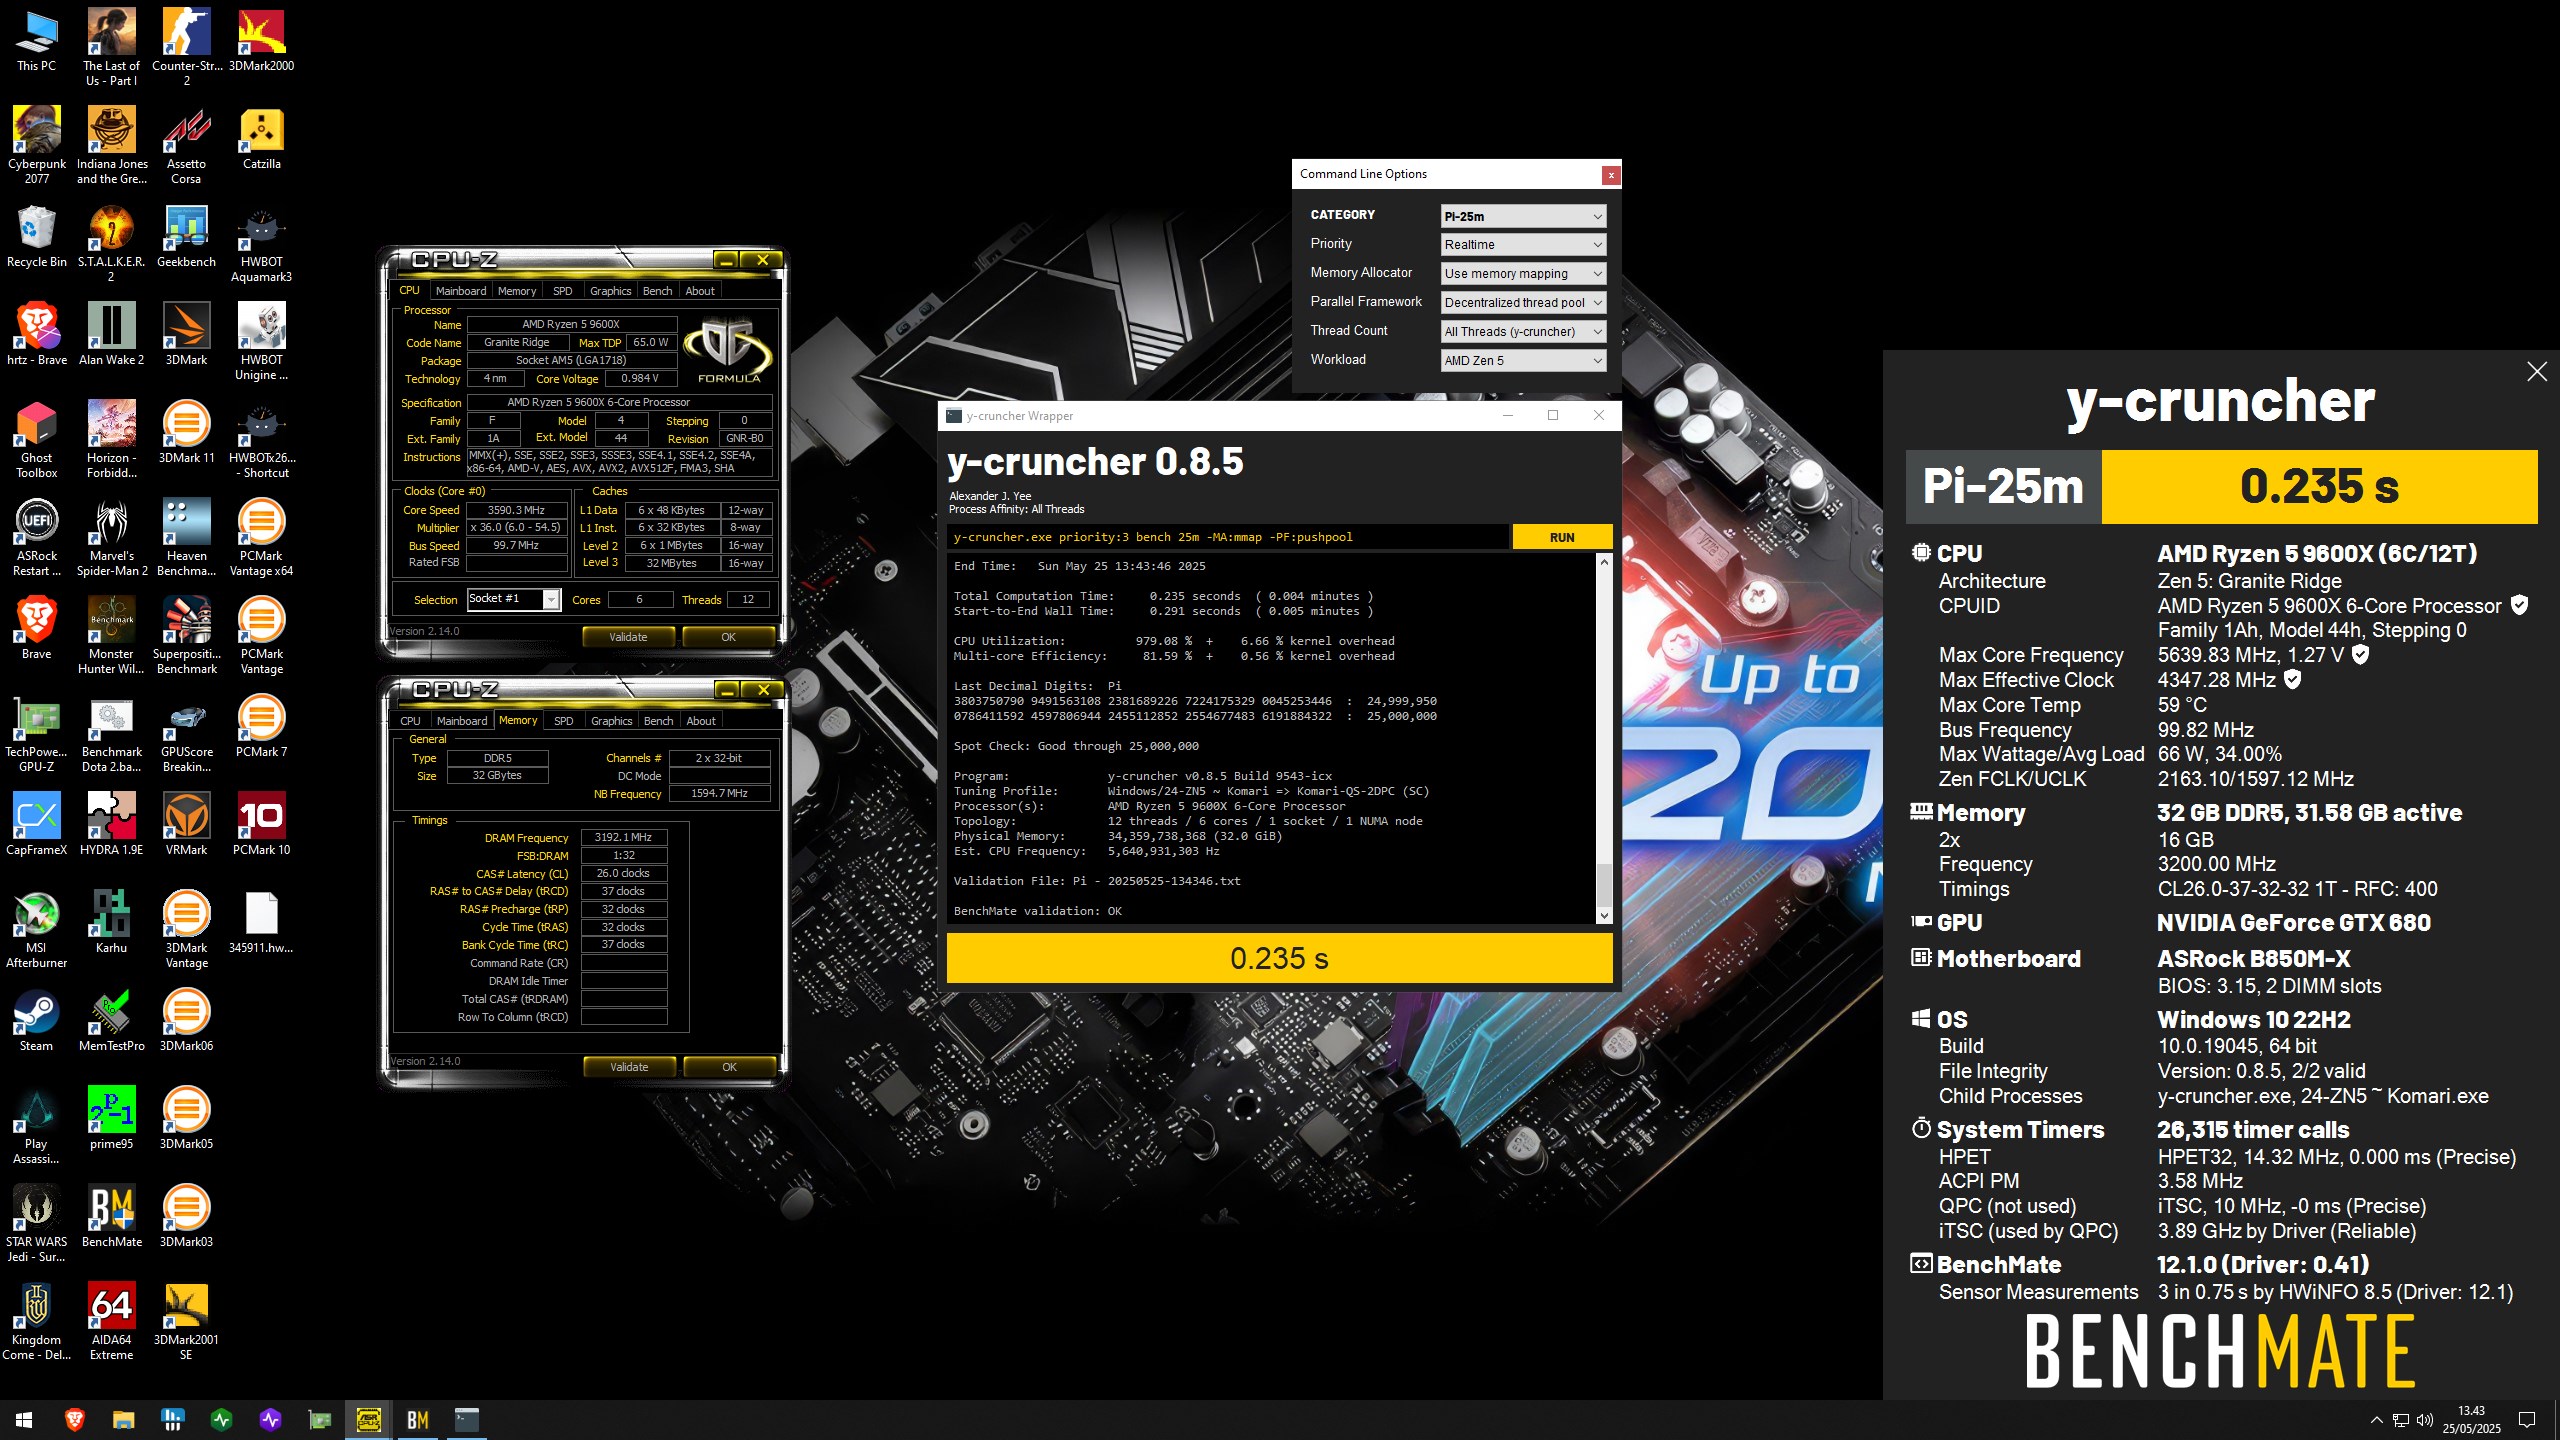Click OK in the lower CPU-Z Memory window
This screenshot has height=1440, width=2560.
click(729, 1067)
